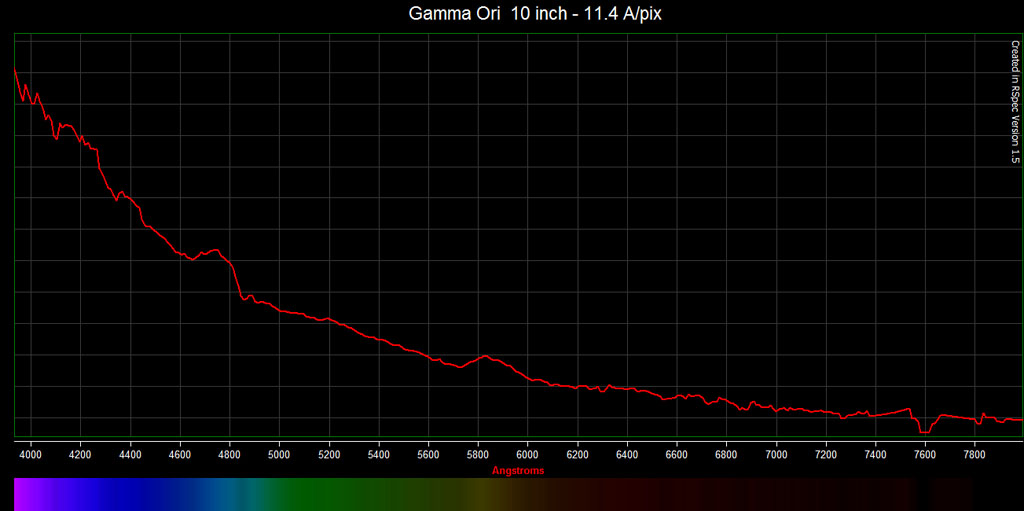Select the 4400 wavelength tick label
This screenshot has height=511, width=1024.
point(130,454)
